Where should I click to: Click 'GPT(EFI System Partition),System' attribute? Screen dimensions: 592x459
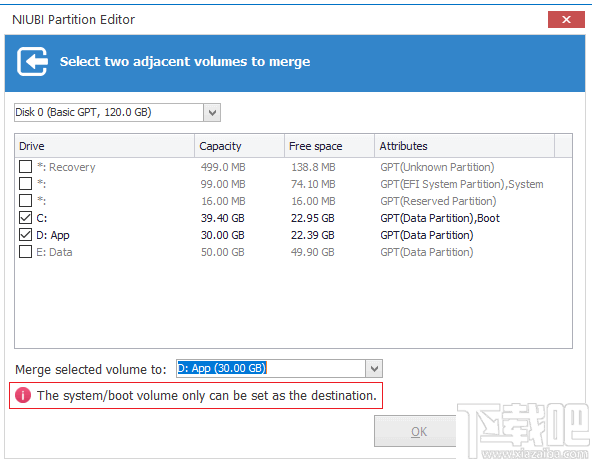coord(462,184)
